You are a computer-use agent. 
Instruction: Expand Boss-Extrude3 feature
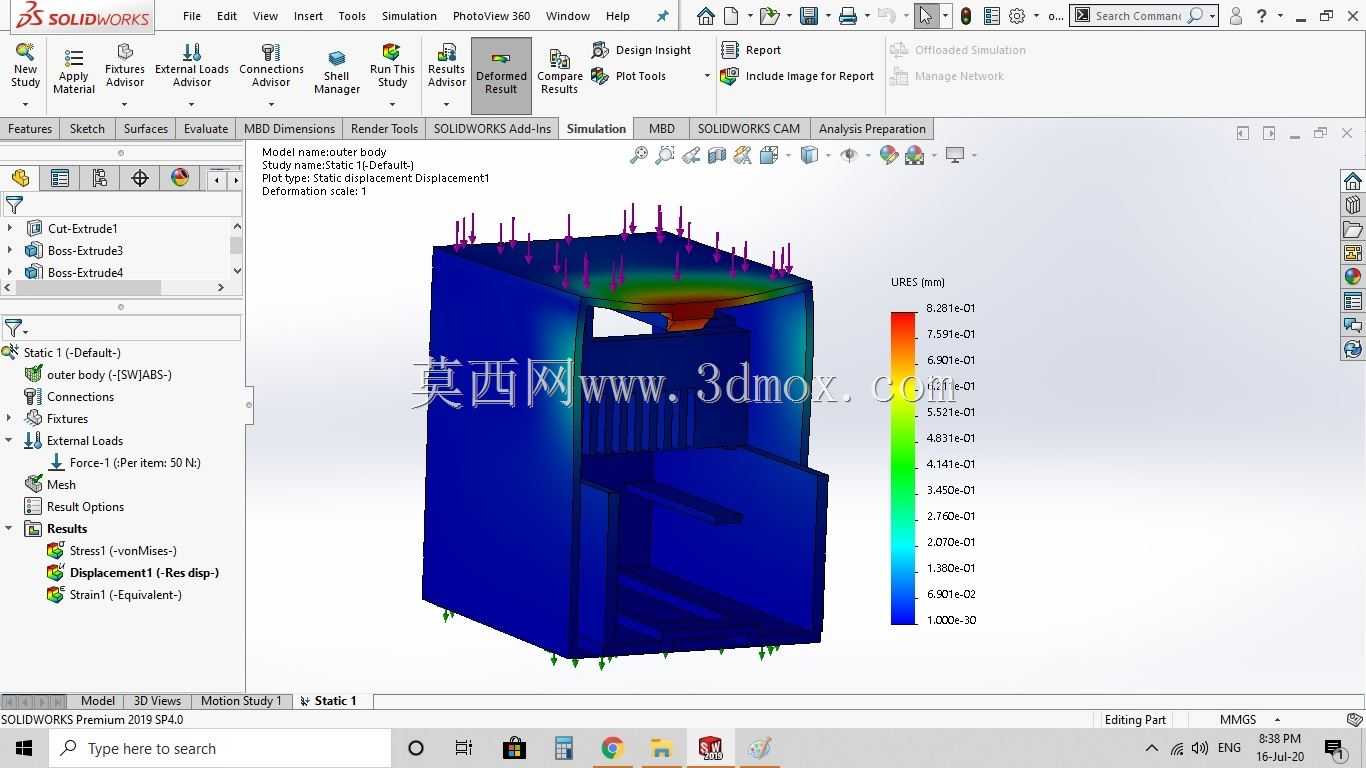(10, 250)
